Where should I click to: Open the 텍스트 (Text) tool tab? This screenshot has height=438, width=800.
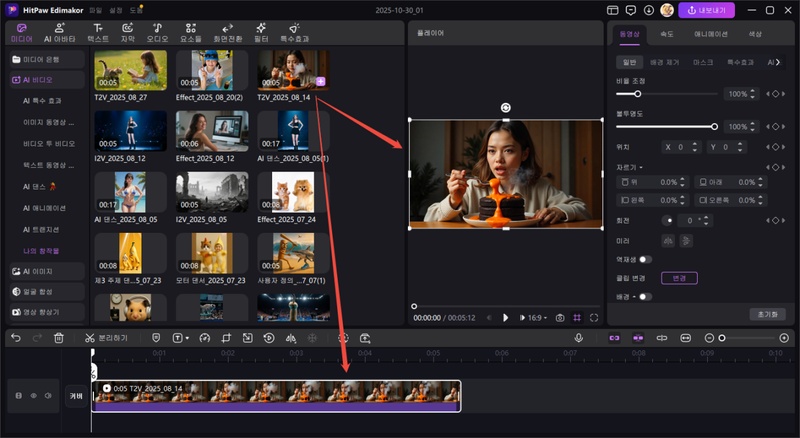point(98,31)
